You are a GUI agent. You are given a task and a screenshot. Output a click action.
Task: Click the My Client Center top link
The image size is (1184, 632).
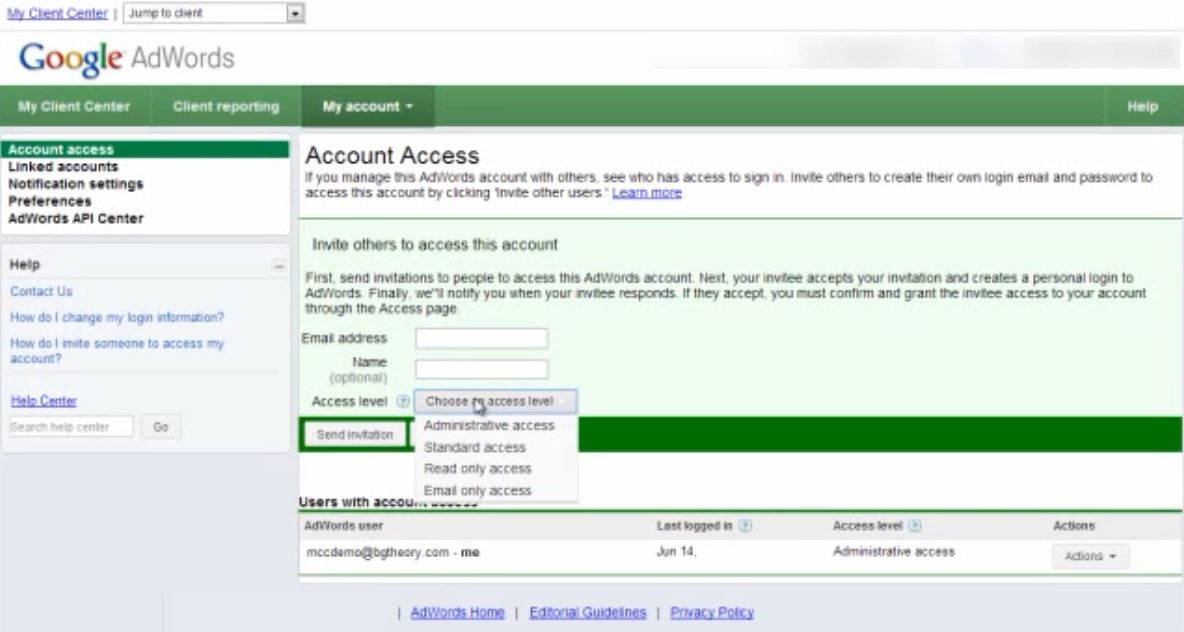pyautogui.click(x=57, y=13)
